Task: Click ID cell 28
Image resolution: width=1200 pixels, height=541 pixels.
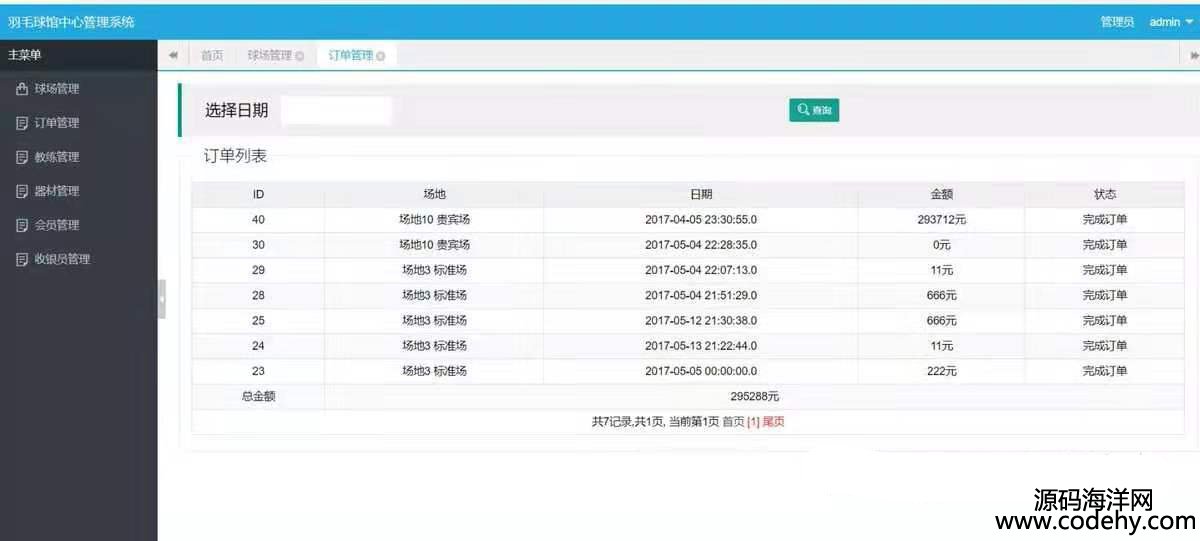Action: [x=258, y=295]
